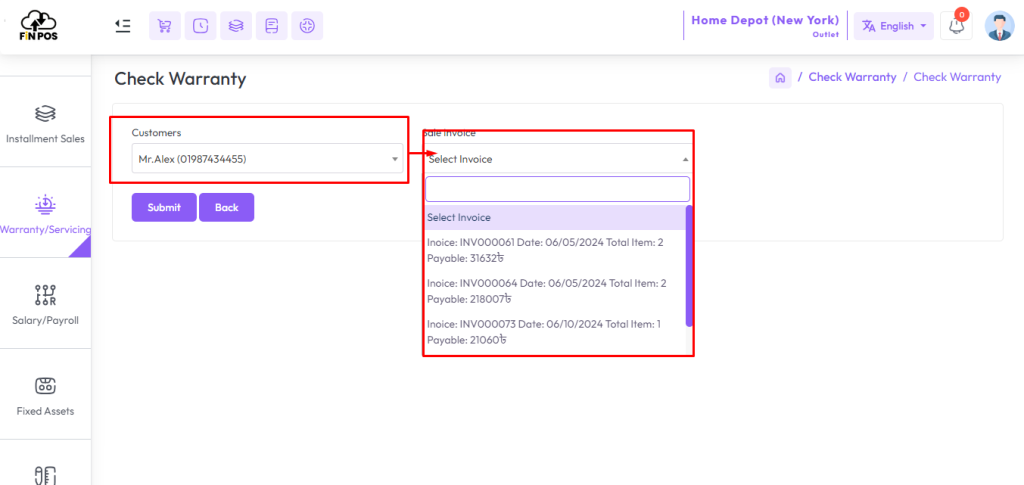Open the compass shortcut icon in toolbar

tap(307, 26)
